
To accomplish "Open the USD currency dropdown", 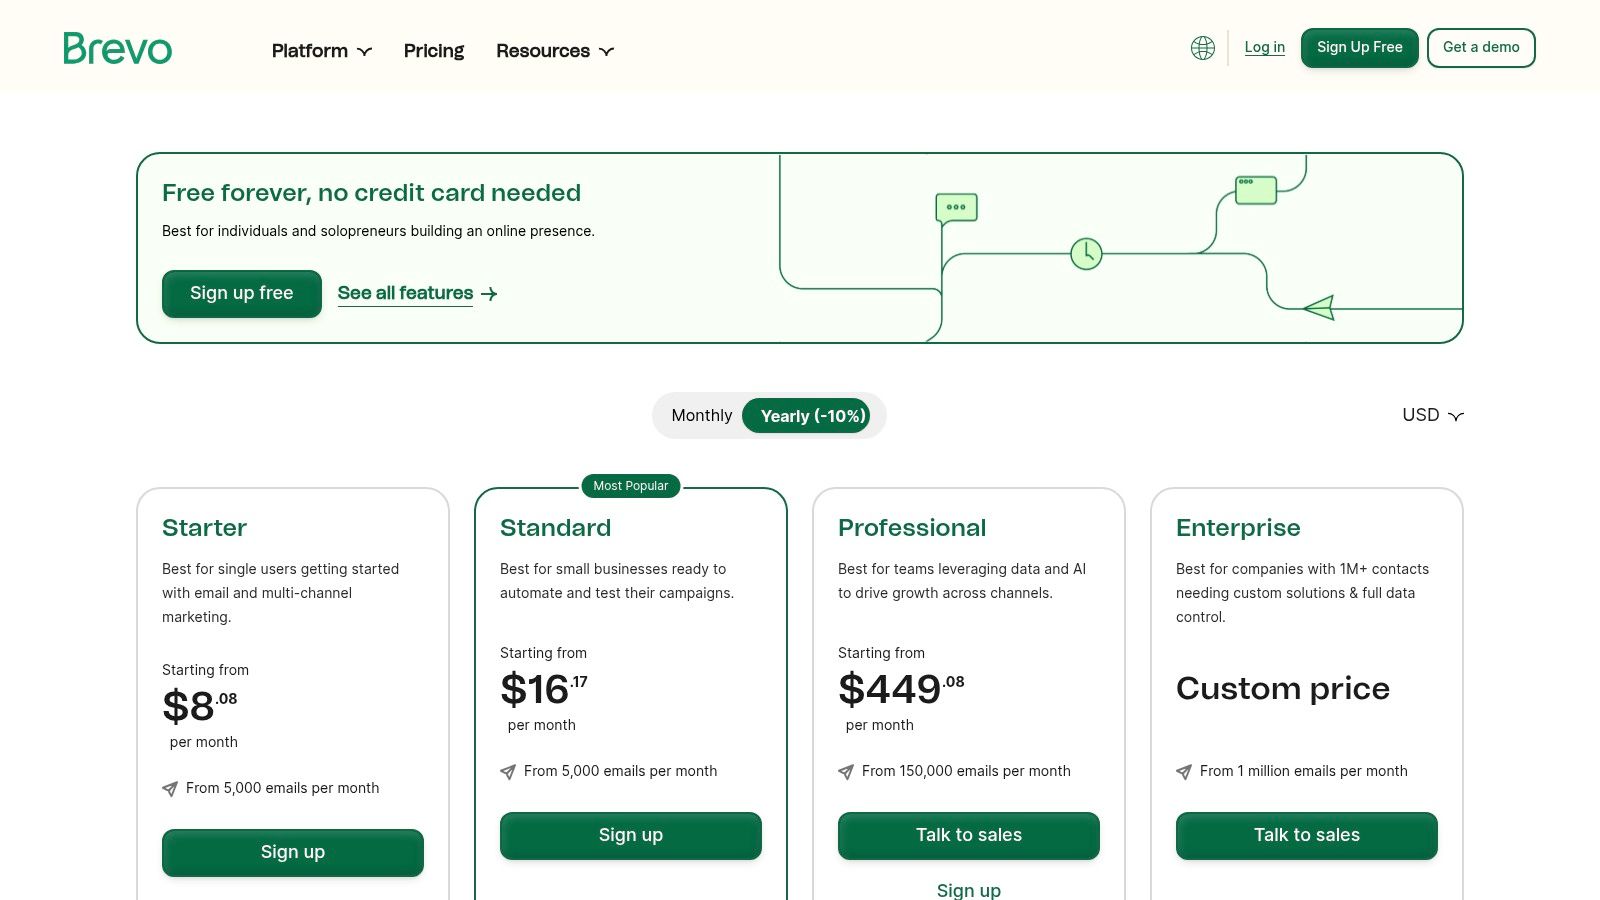I will tap(1432, 415).
